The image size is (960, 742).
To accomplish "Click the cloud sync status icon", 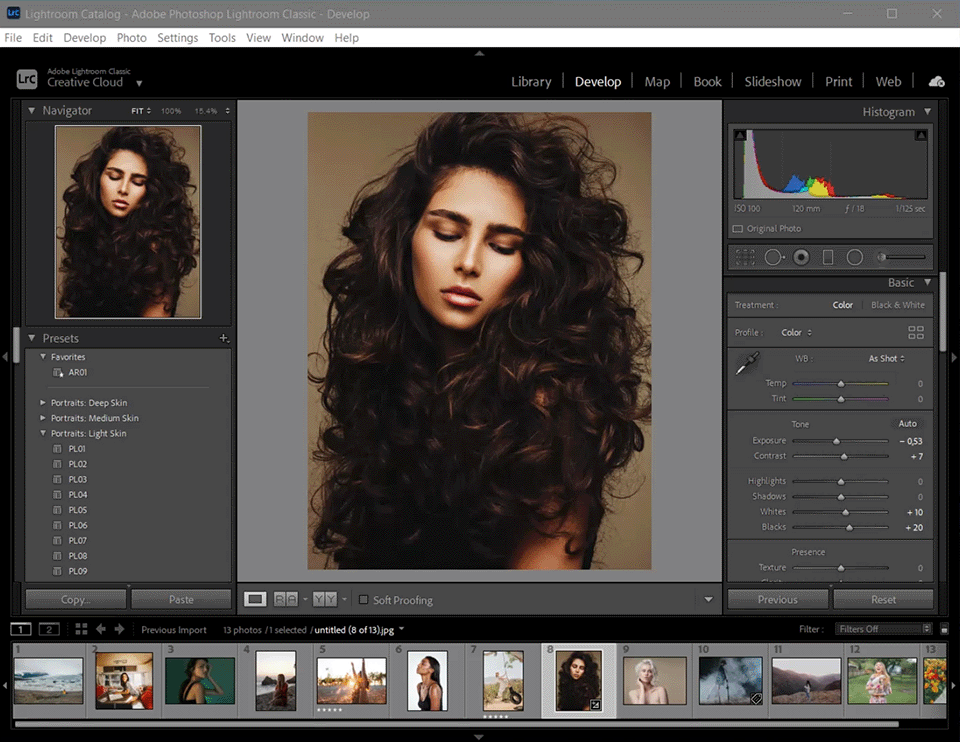I will tap(937, 81).
